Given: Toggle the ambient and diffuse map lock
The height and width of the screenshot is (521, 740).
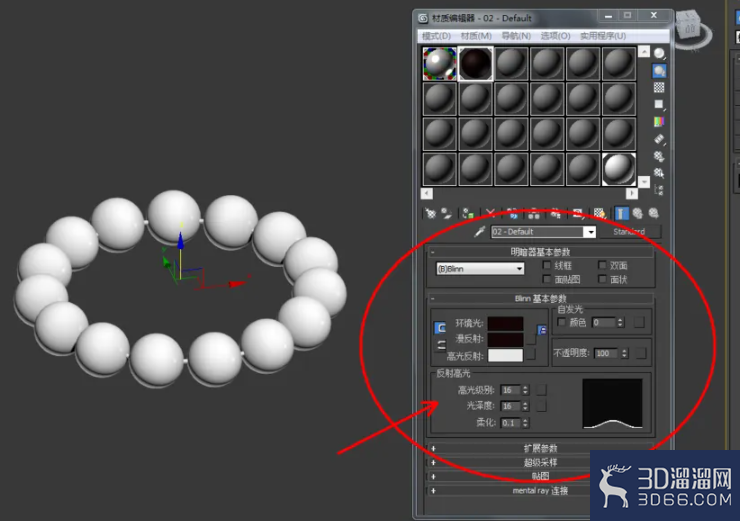Looking at the screenshot, I should tap(542, 330).
